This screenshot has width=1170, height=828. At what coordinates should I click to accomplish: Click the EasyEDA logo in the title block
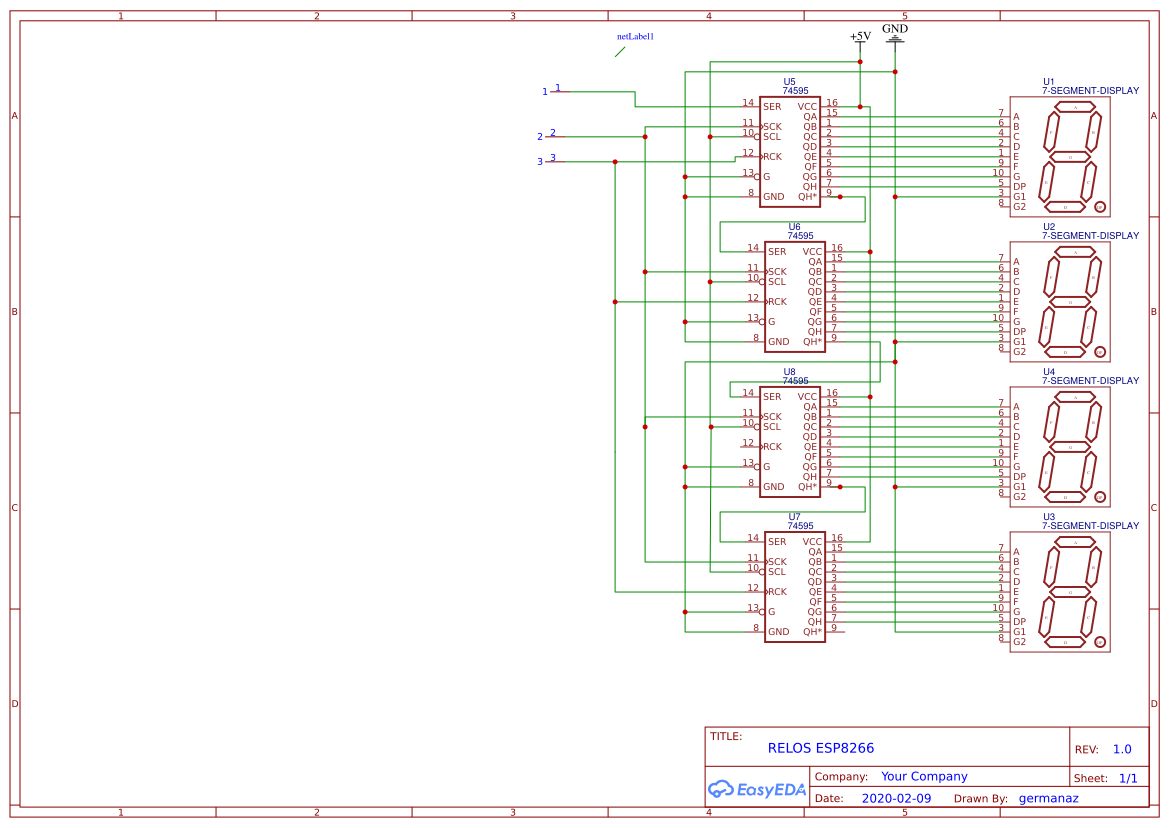(x=757, y=789)
